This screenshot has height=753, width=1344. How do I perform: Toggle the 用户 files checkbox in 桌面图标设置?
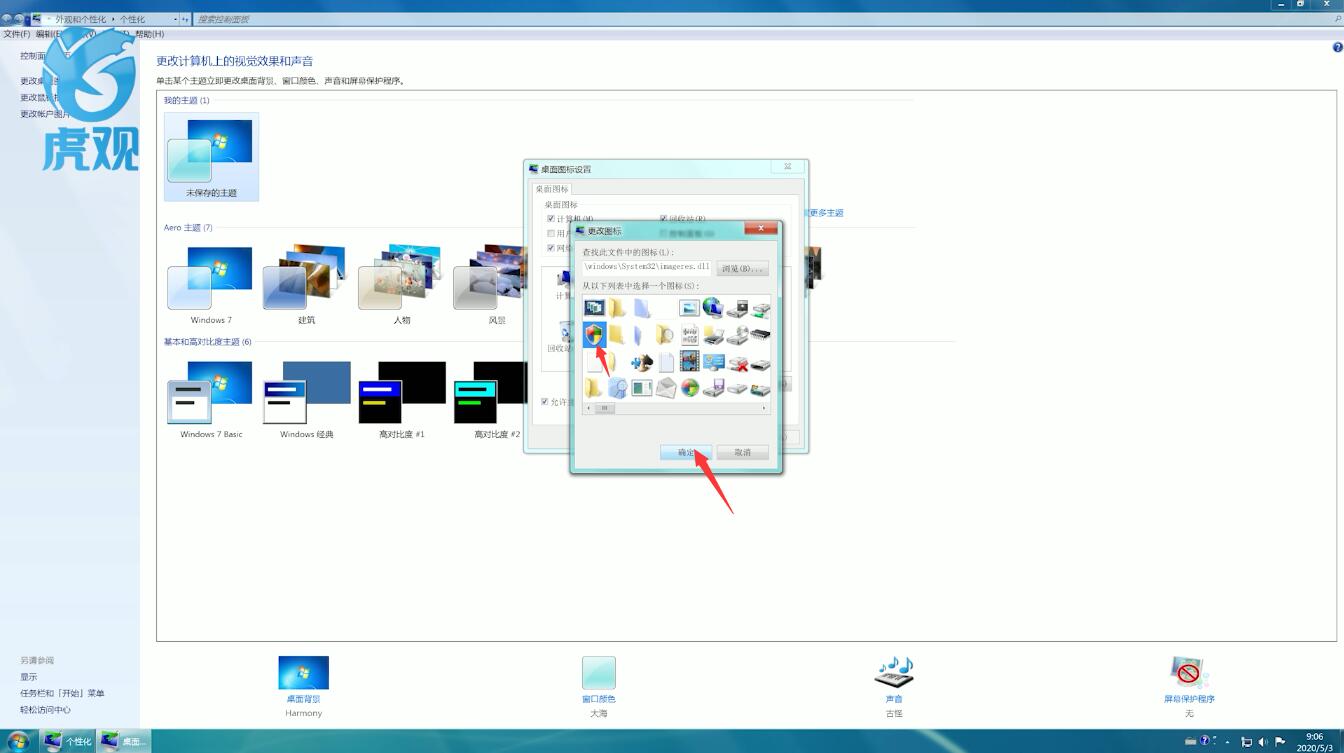tap(551, 233)
